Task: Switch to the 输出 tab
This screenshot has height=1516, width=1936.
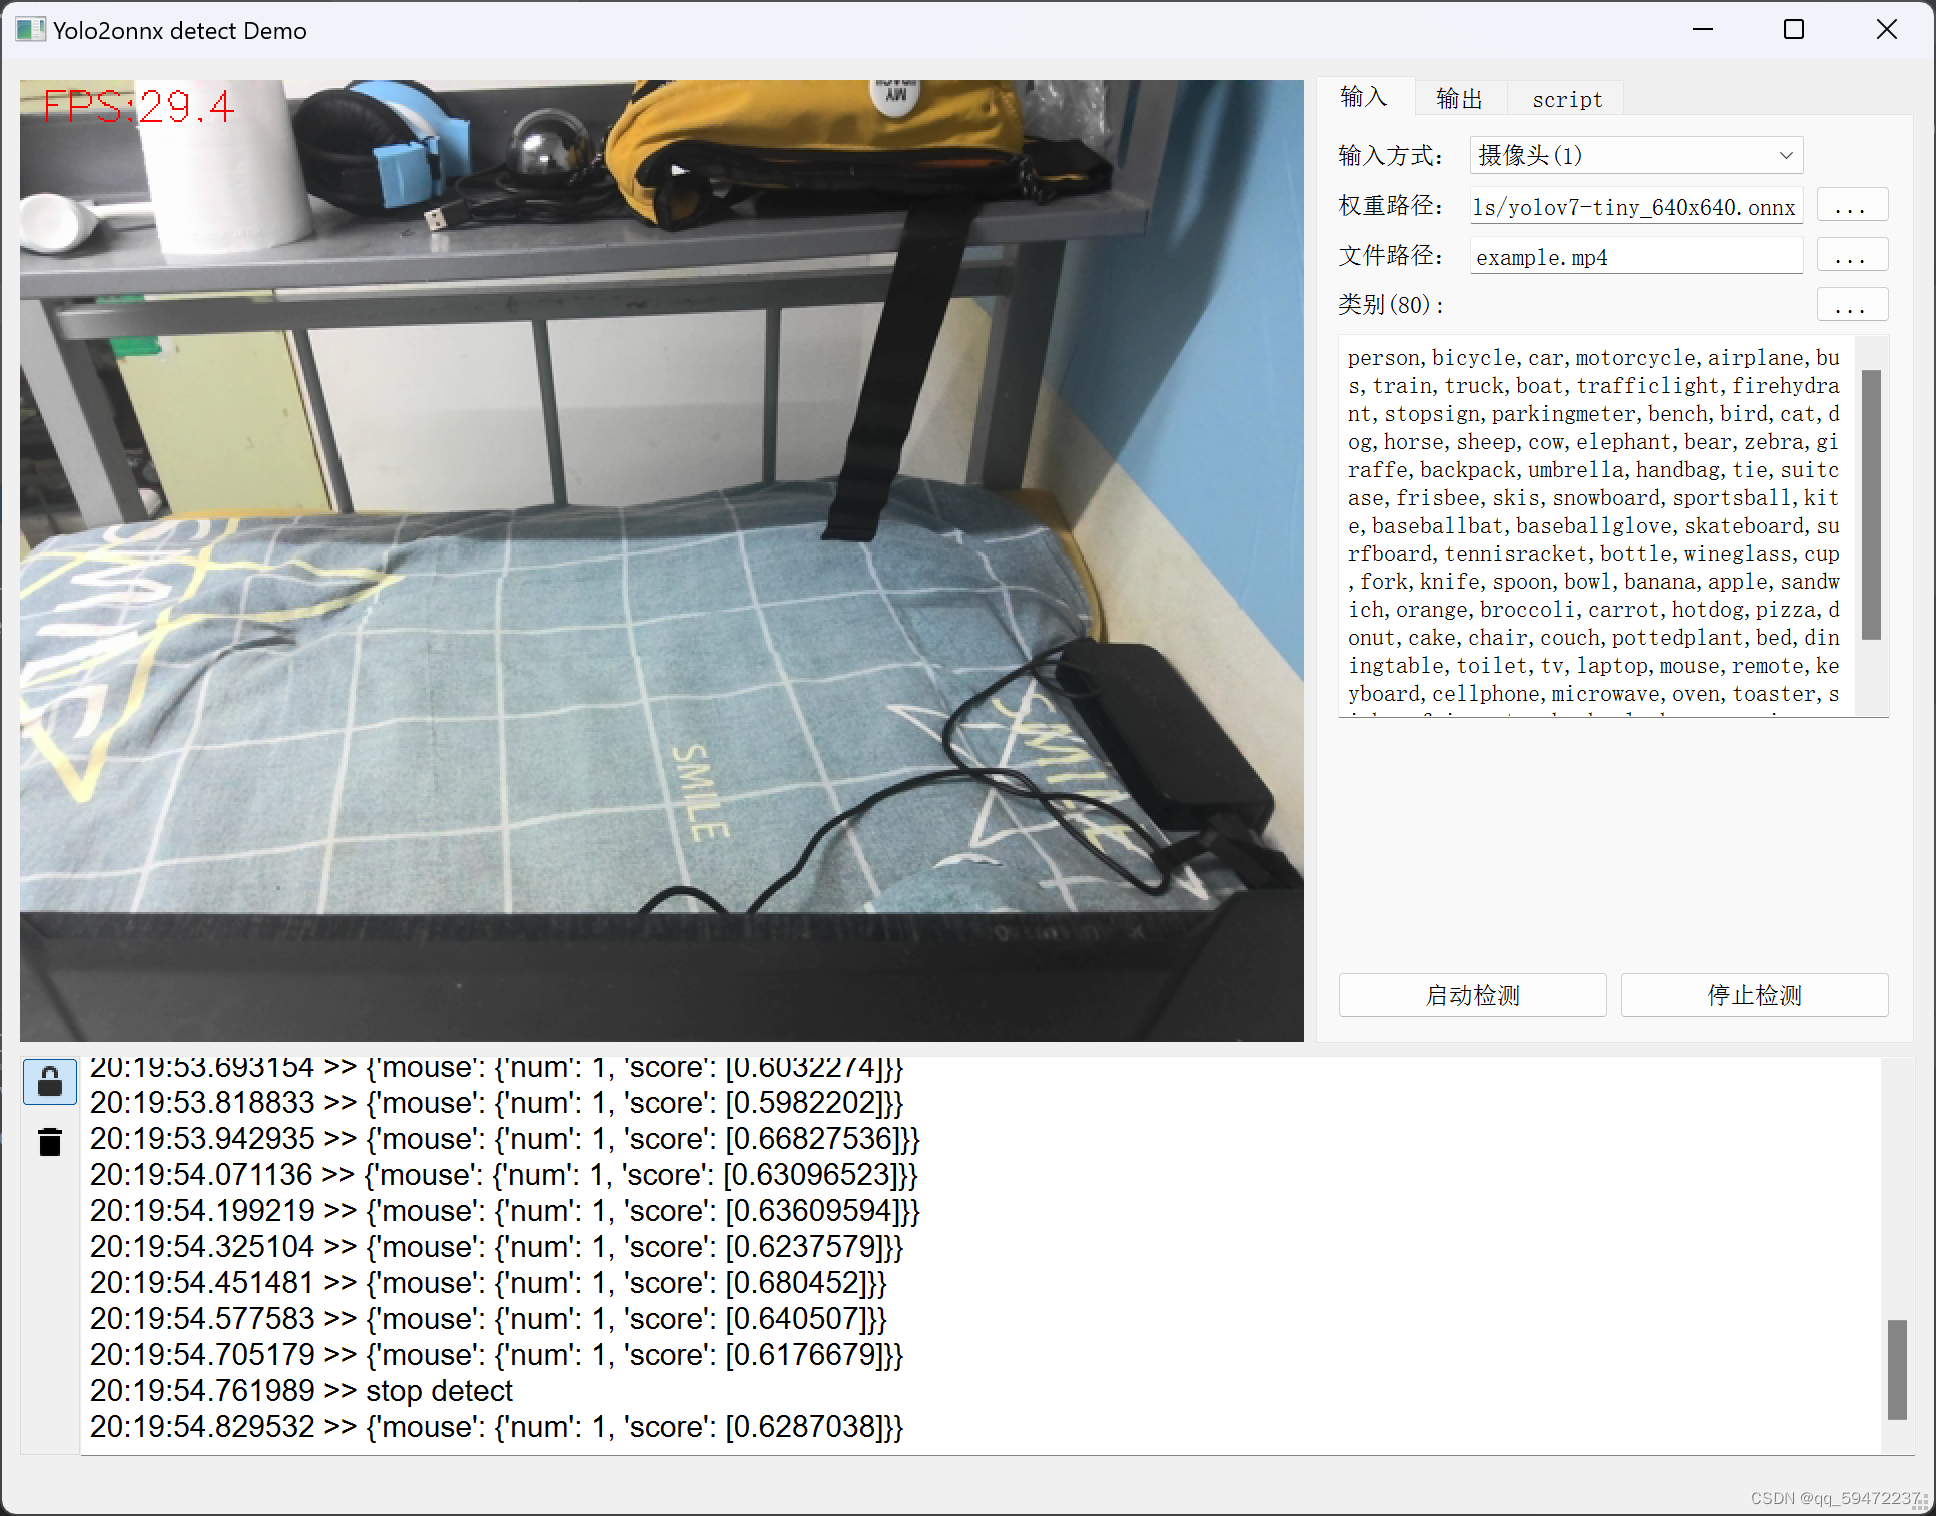Action: tap(1460, 98)
